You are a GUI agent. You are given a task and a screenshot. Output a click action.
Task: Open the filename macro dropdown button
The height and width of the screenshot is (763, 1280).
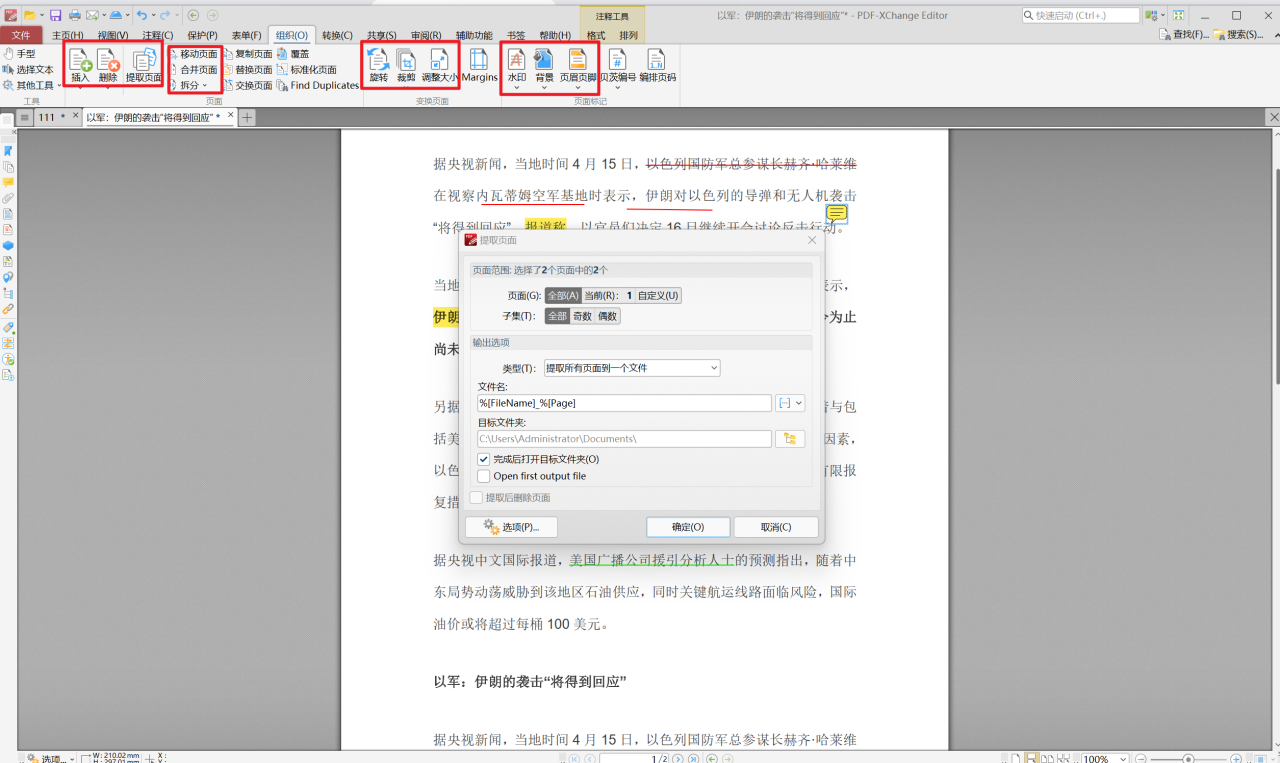791,403
